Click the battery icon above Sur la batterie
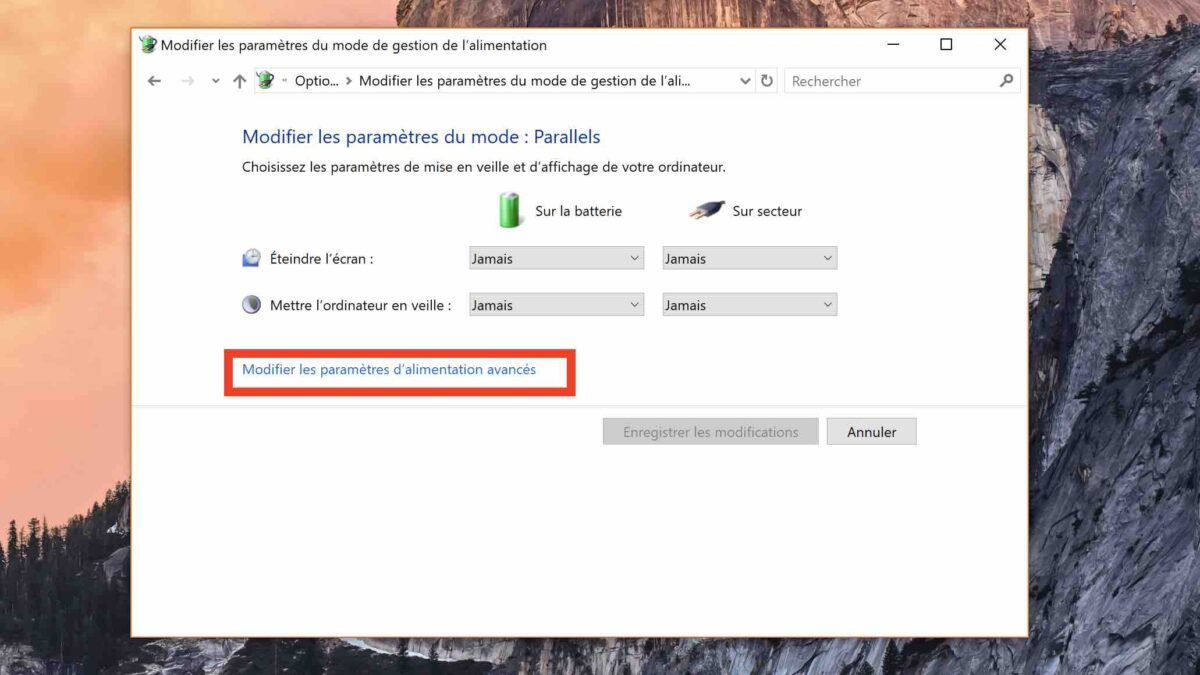Viewport: 1200px width, 675px height. (511, 210)
